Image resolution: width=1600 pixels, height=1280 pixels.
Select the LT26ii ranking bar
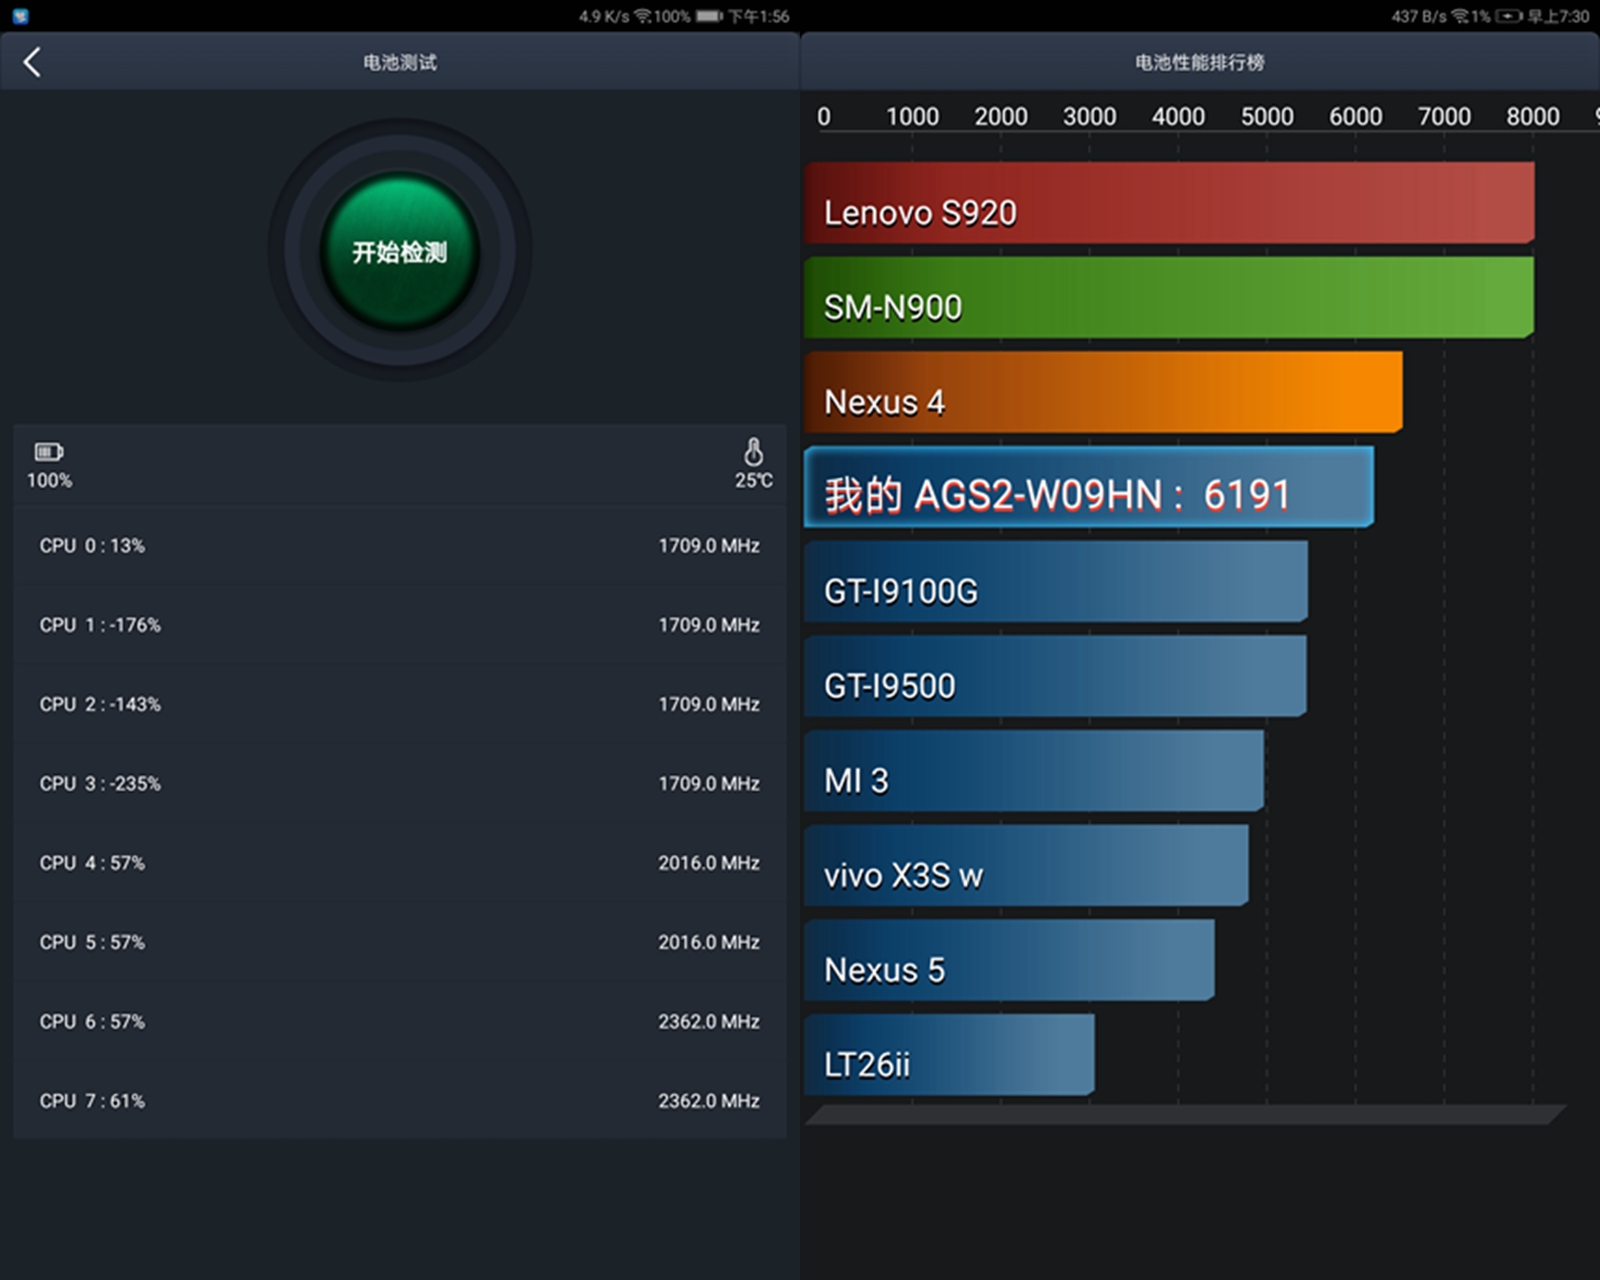coord(949,1055)
